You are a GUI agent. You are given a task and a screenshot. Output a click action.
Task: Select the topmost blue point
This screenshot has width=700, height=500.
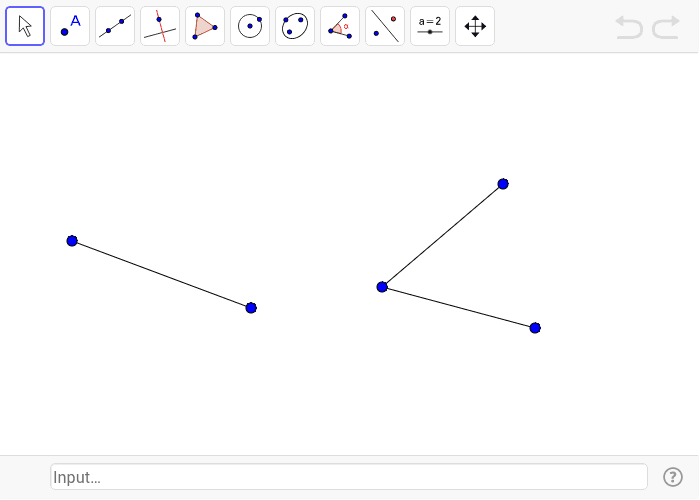[x=503, y=184]
